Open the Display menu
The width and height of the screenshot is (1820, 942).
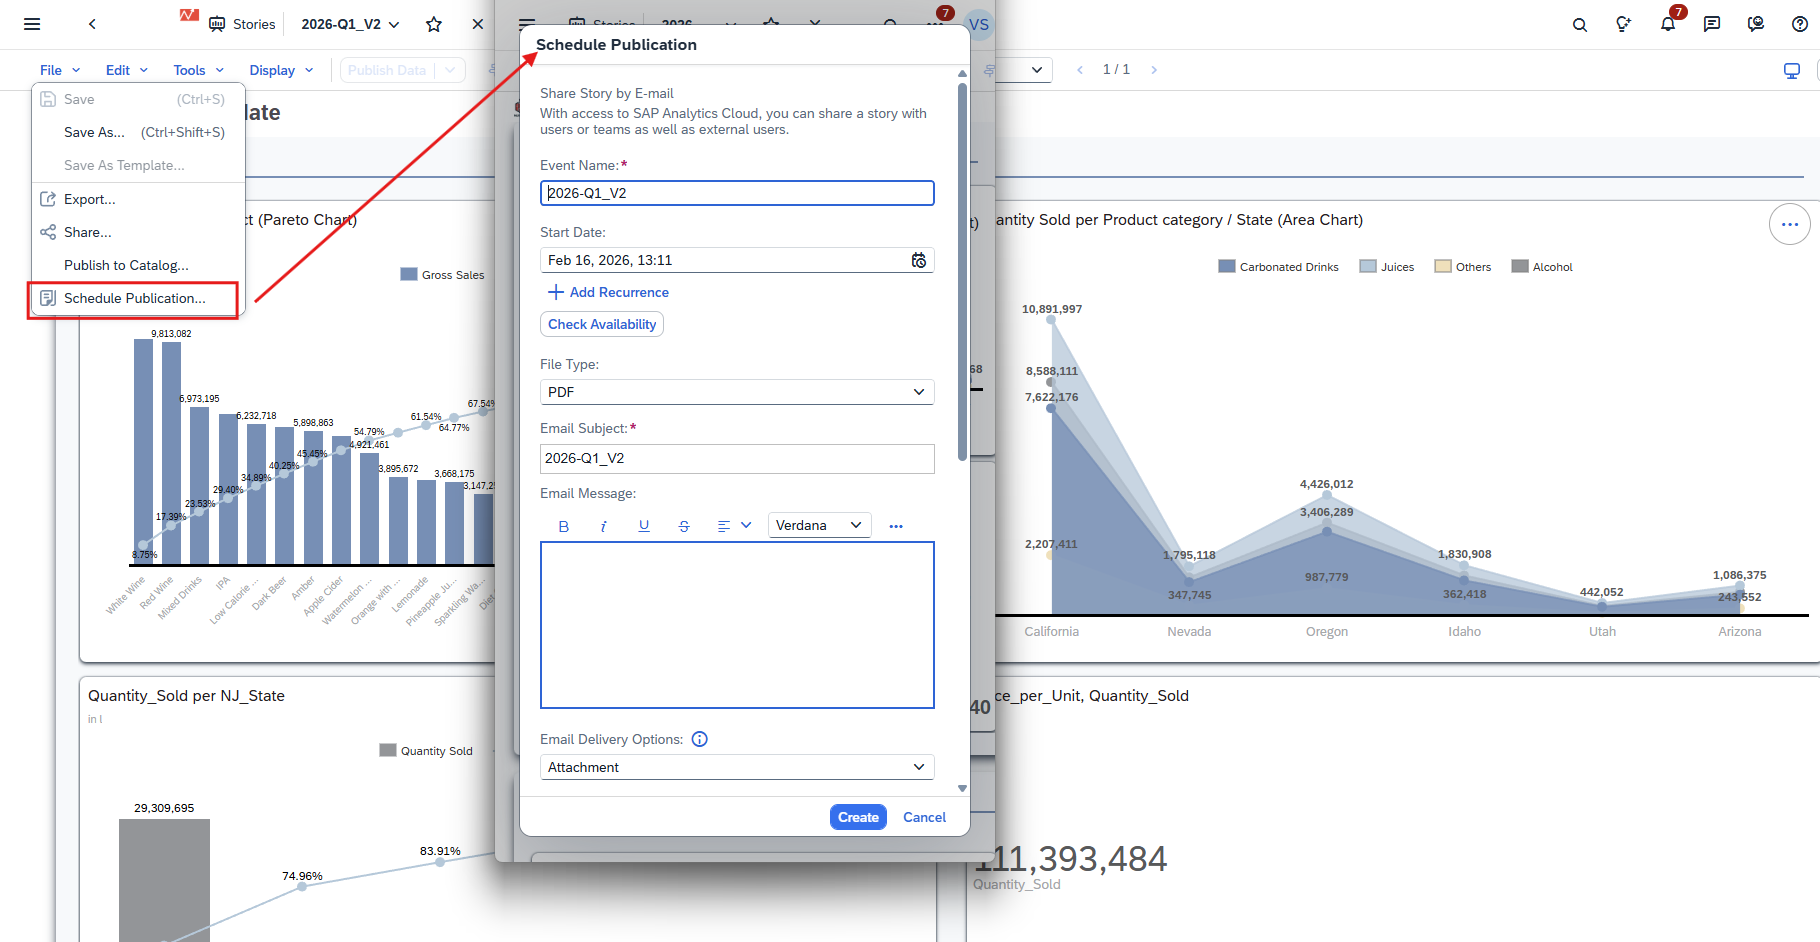pos(282,70)
